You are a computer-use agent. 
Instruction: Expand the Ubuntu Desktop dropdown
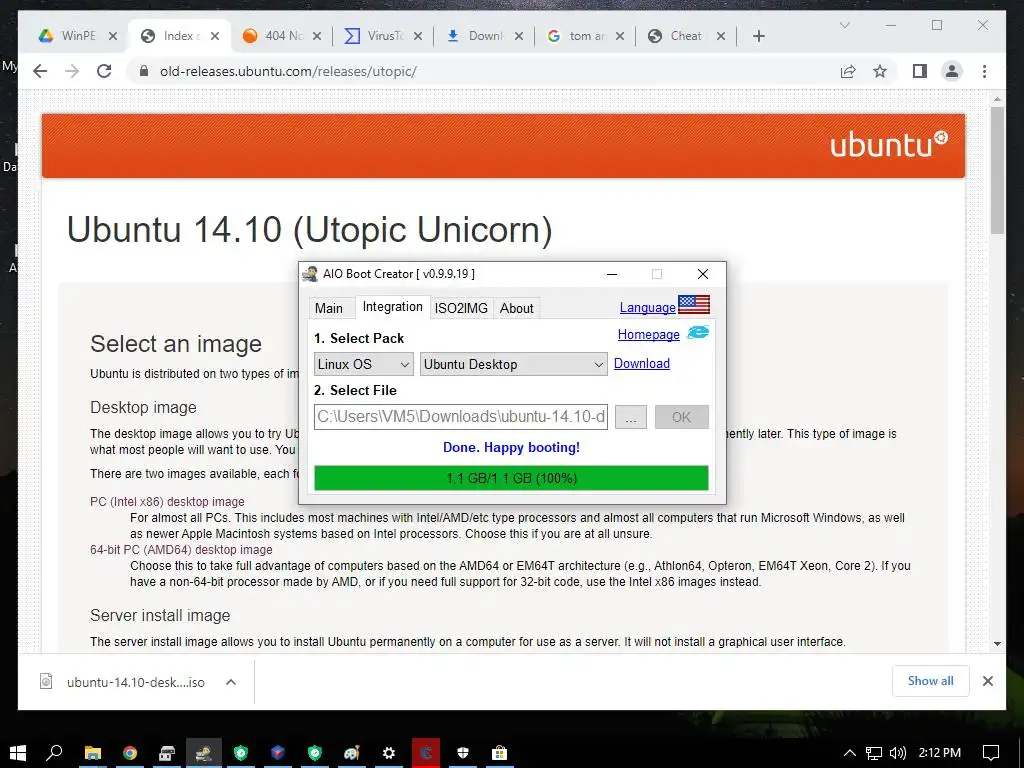click(x=513, y=364)
